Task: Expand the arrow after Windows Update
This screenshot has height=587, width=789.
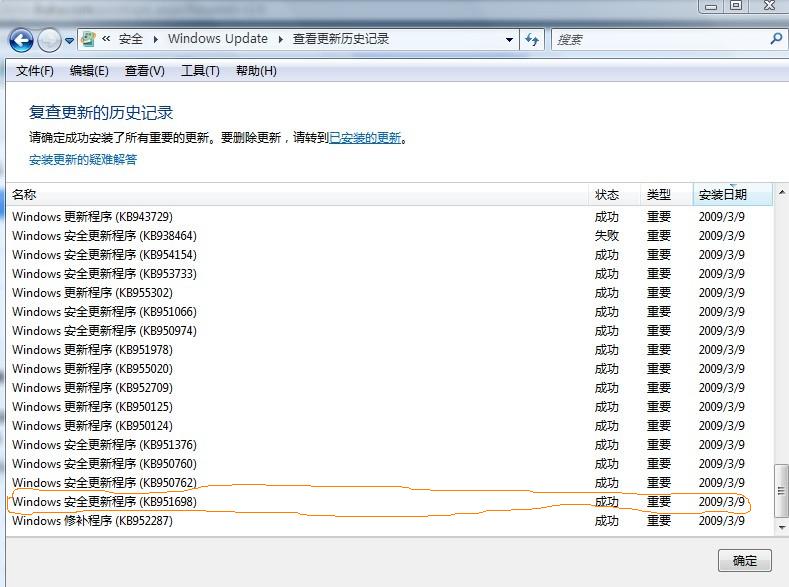Action: [280, 39]
